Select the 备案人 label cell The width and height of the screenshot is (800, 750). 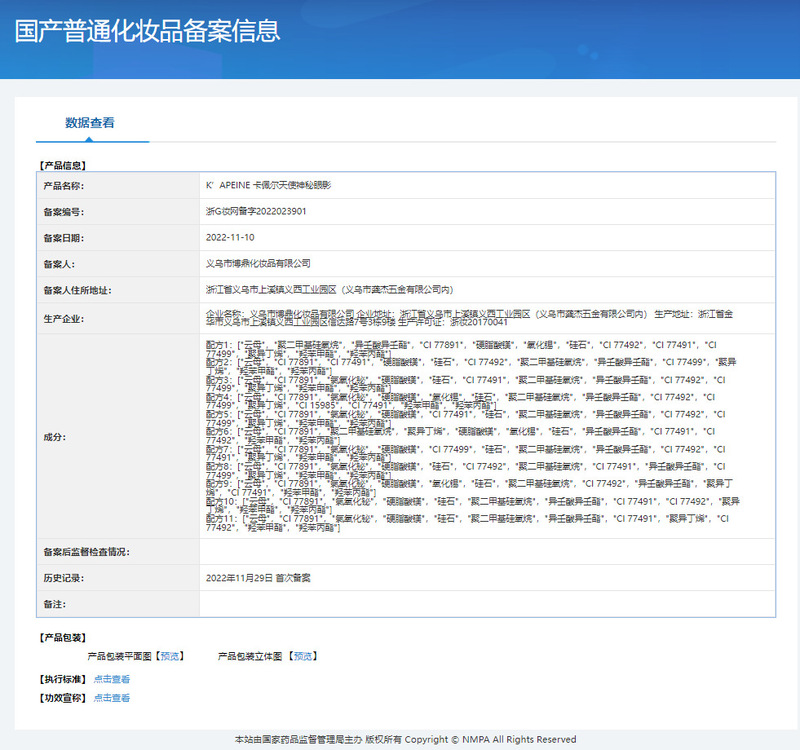118,264
